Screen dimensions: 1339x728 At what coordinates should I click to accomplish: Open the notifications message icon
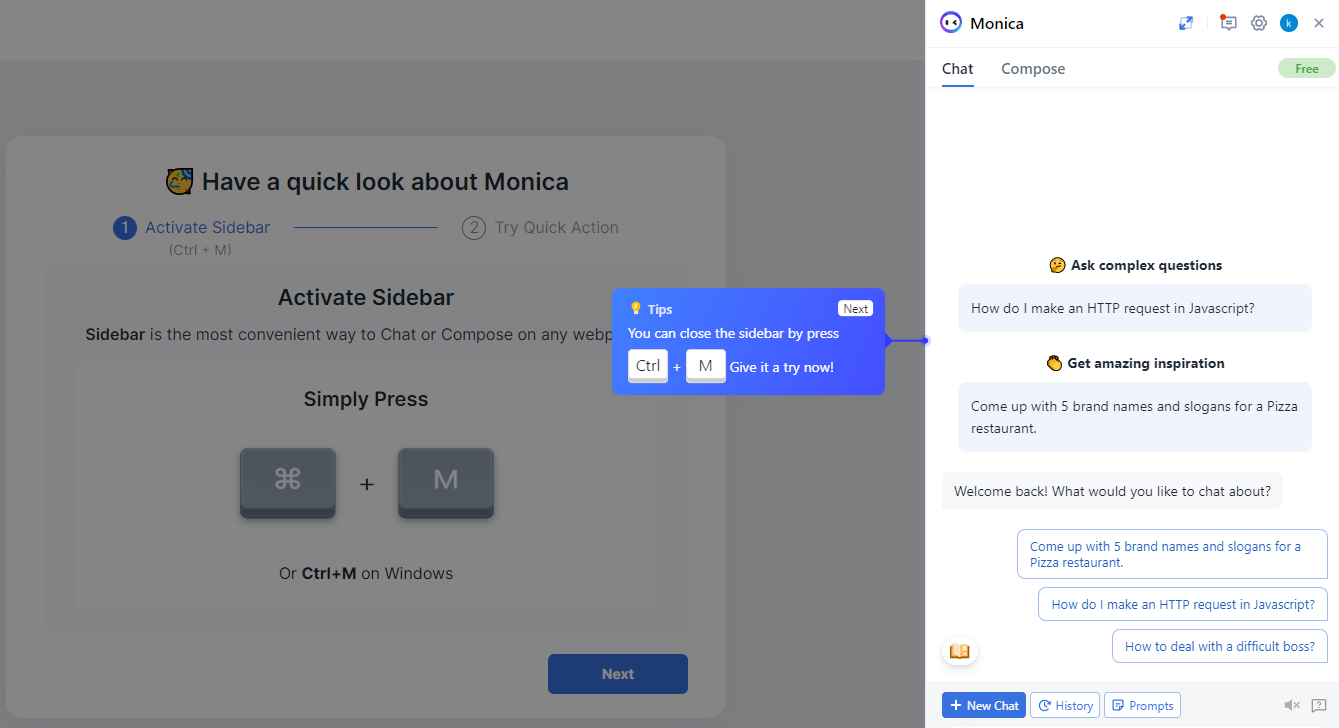point(1229,23)
